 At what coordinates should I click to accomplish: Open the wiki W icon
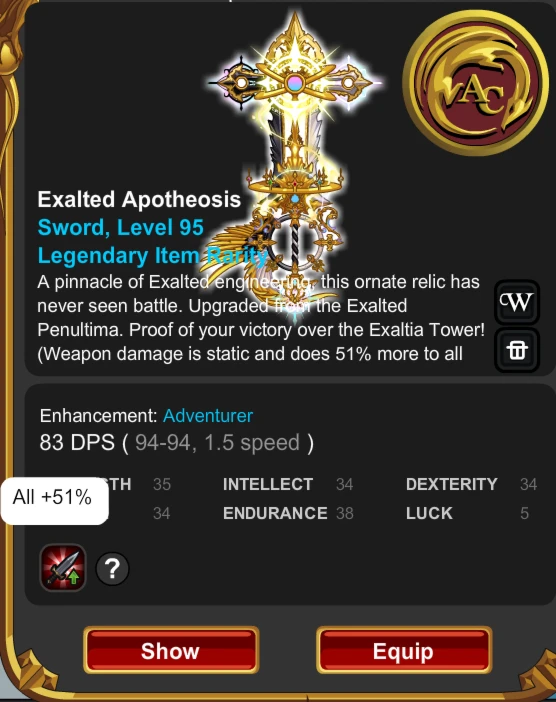[x=517, y=302]
